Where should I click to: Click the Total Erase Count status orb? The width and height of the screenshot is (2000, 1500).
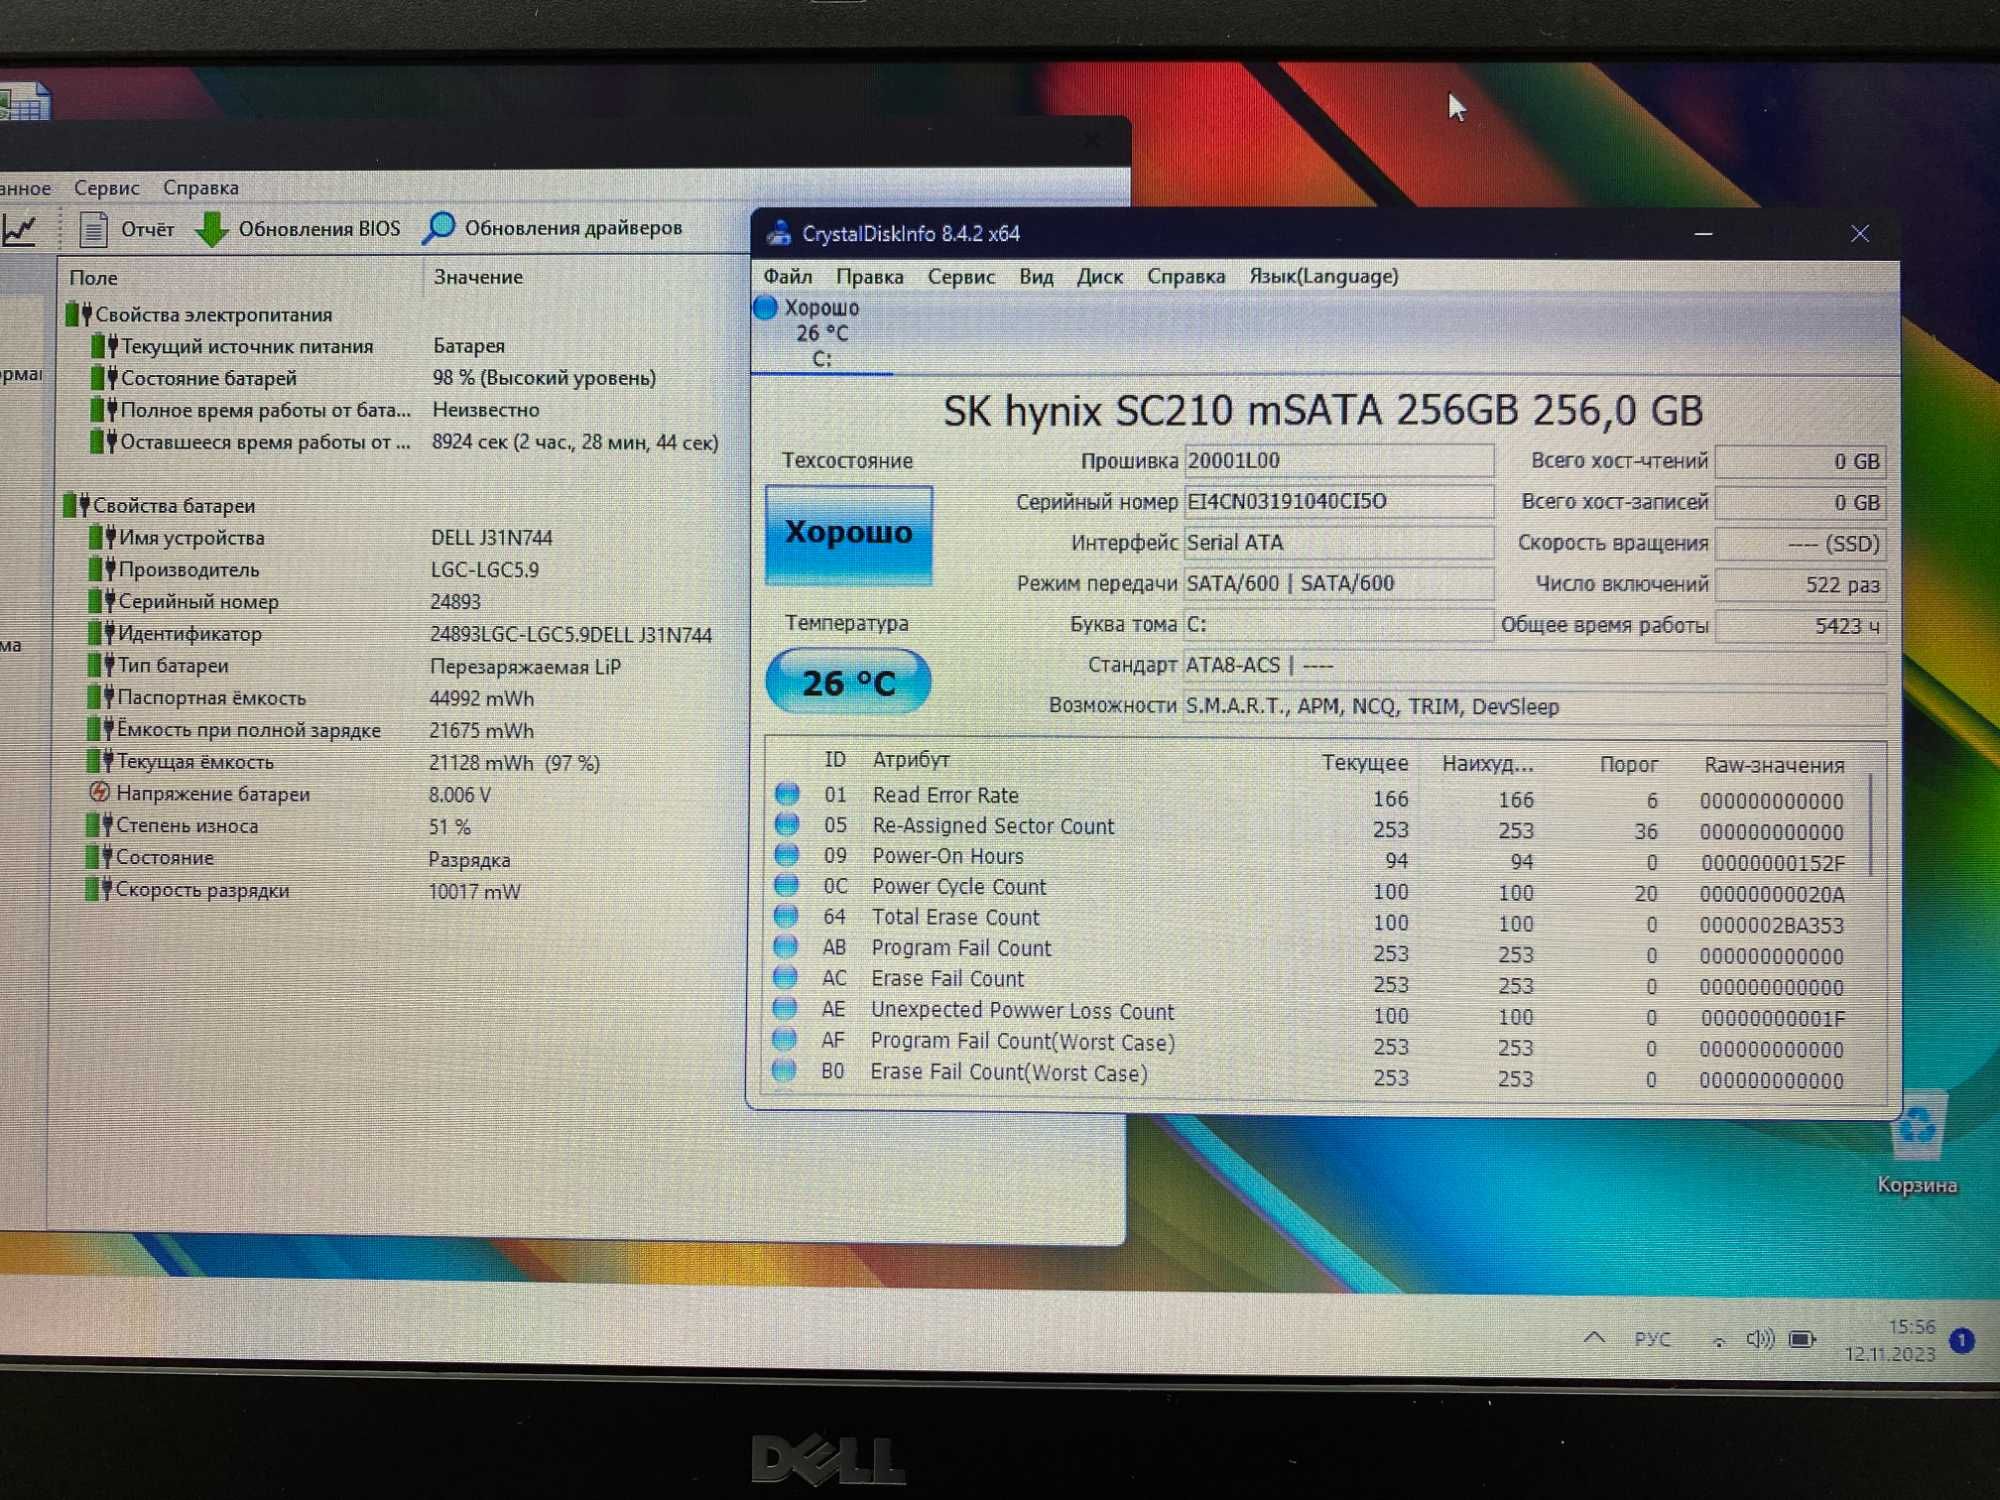[x=787, y=916]
